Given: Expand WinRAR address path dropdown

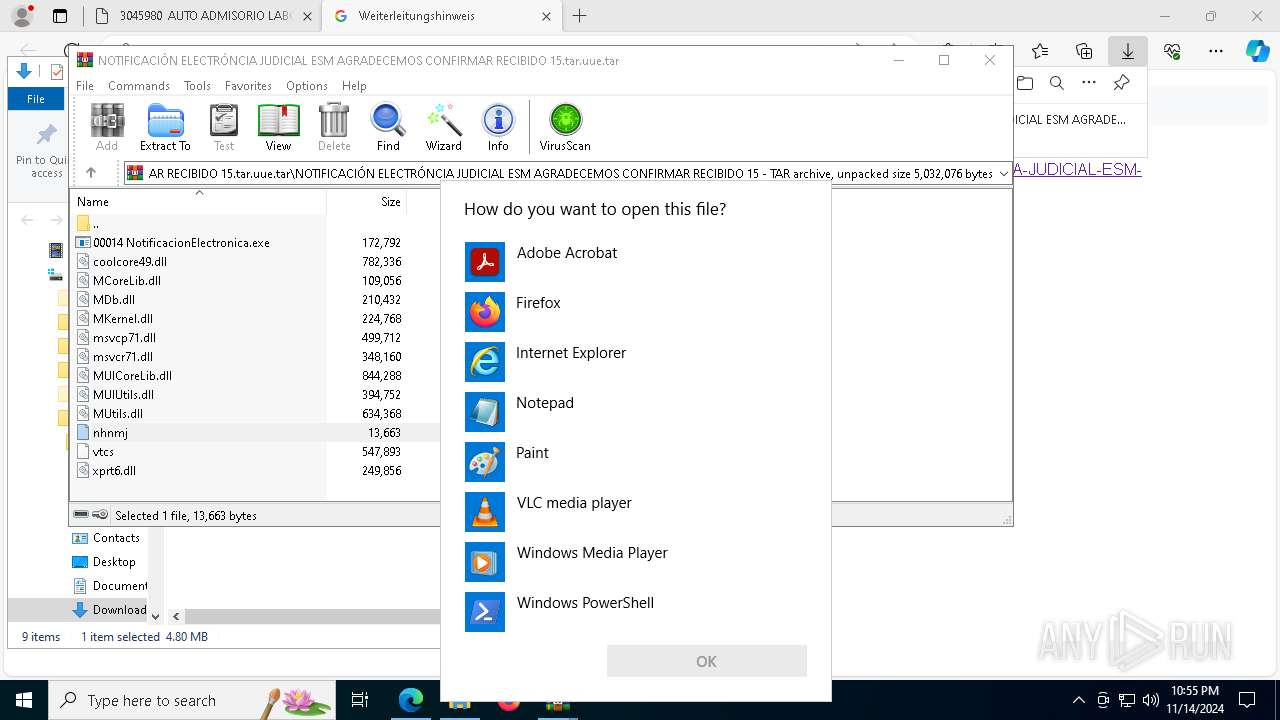Looking at the screenshot, I should click(x=1004, y=174).
